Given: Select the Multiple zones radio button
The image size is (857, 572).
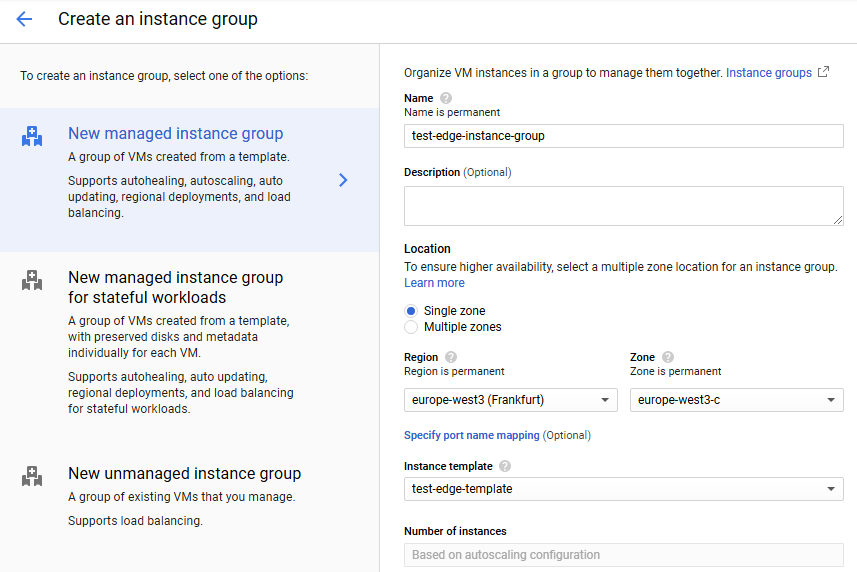Looking at the screenshot, I should [411, 327].
